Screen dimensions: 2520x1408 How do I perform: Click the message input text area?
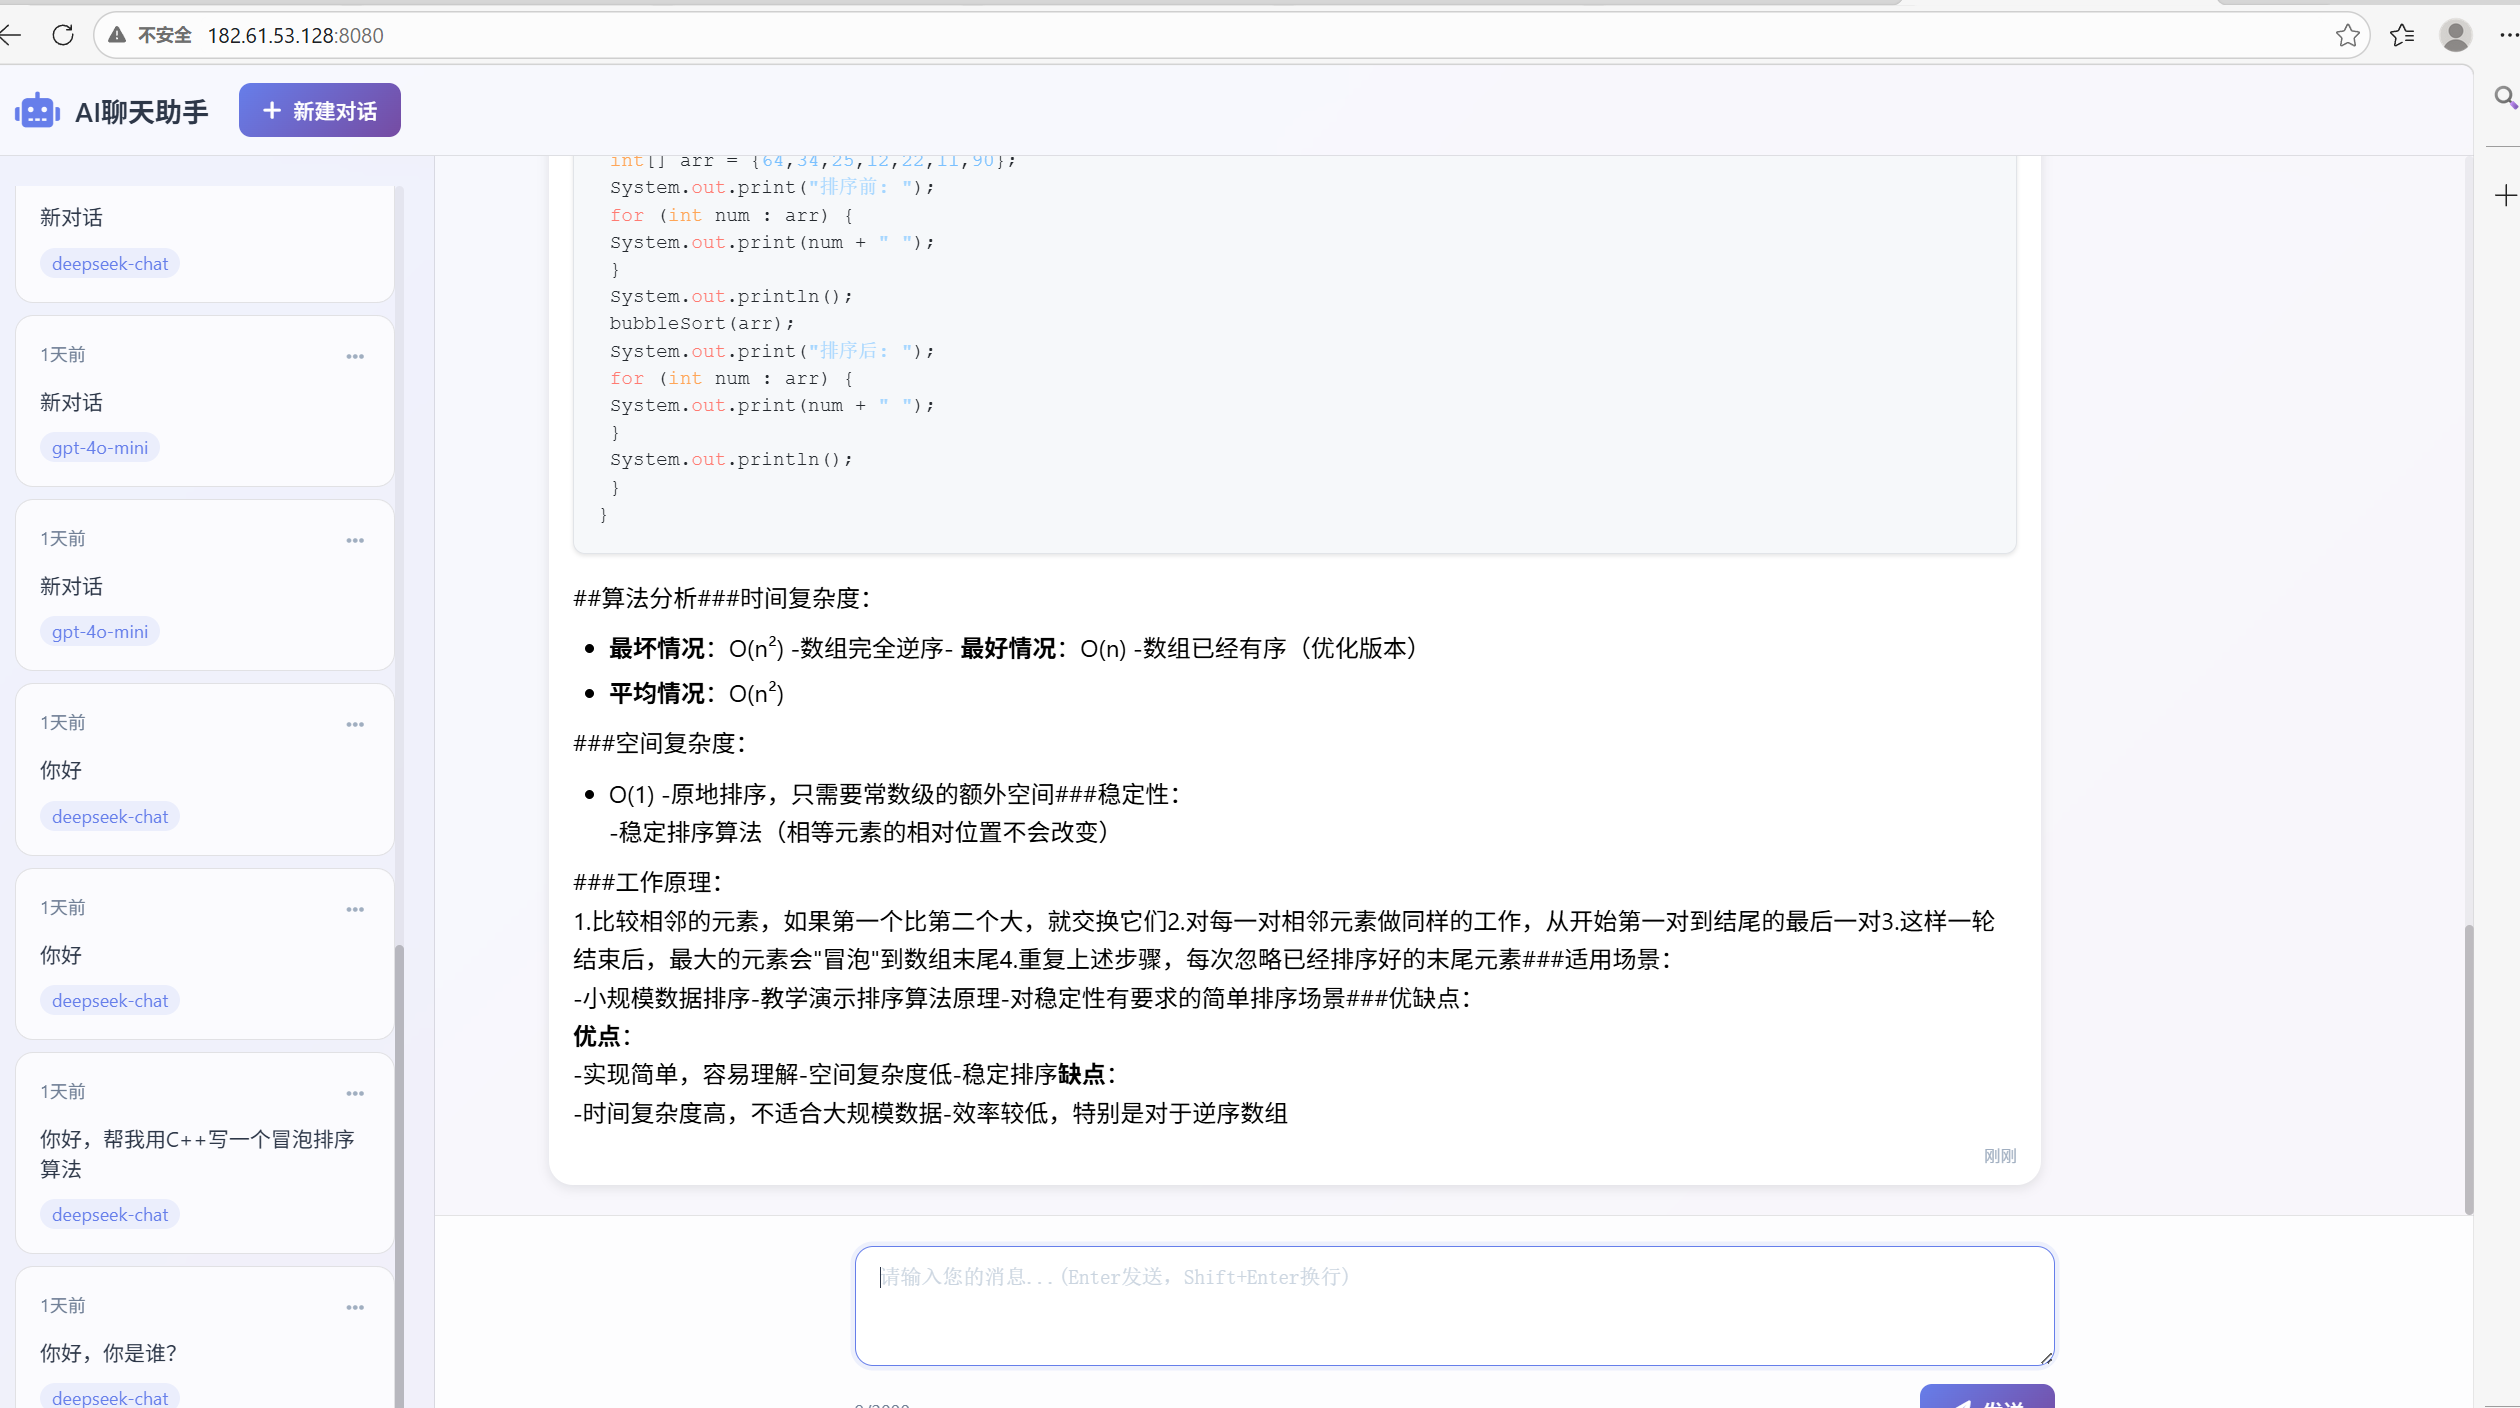click(1453, 1305)
